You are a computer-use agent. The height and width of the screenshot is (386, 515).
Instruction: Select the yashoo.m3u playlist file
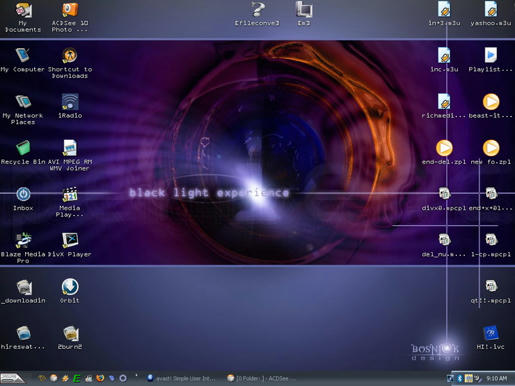click(491, 14)
